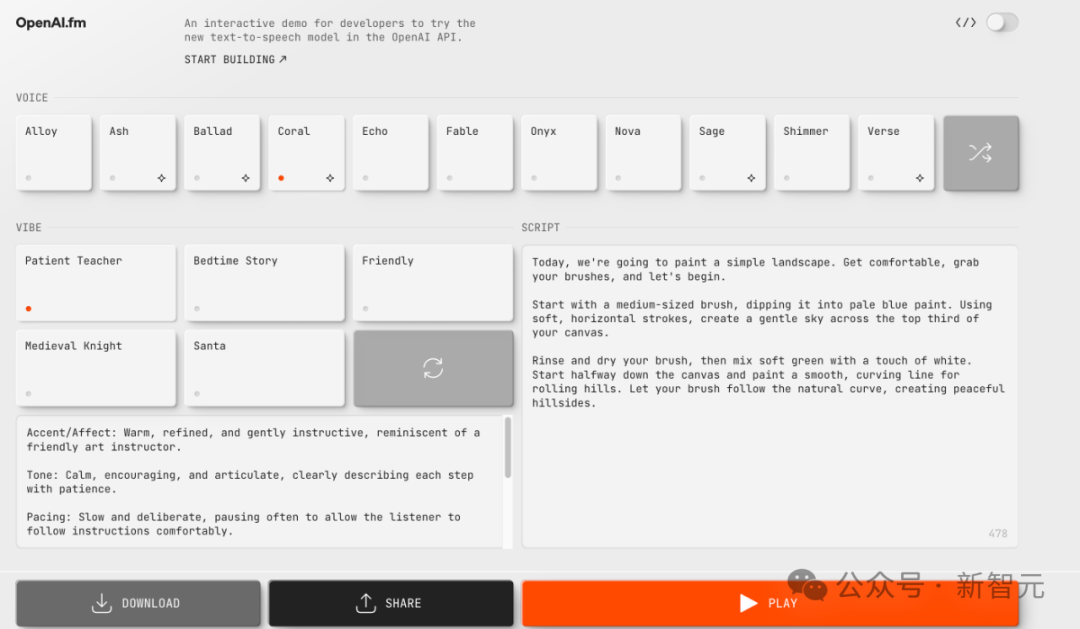Click the VIBE section label
Screen dimensions: 1080x629
point(29,227)
